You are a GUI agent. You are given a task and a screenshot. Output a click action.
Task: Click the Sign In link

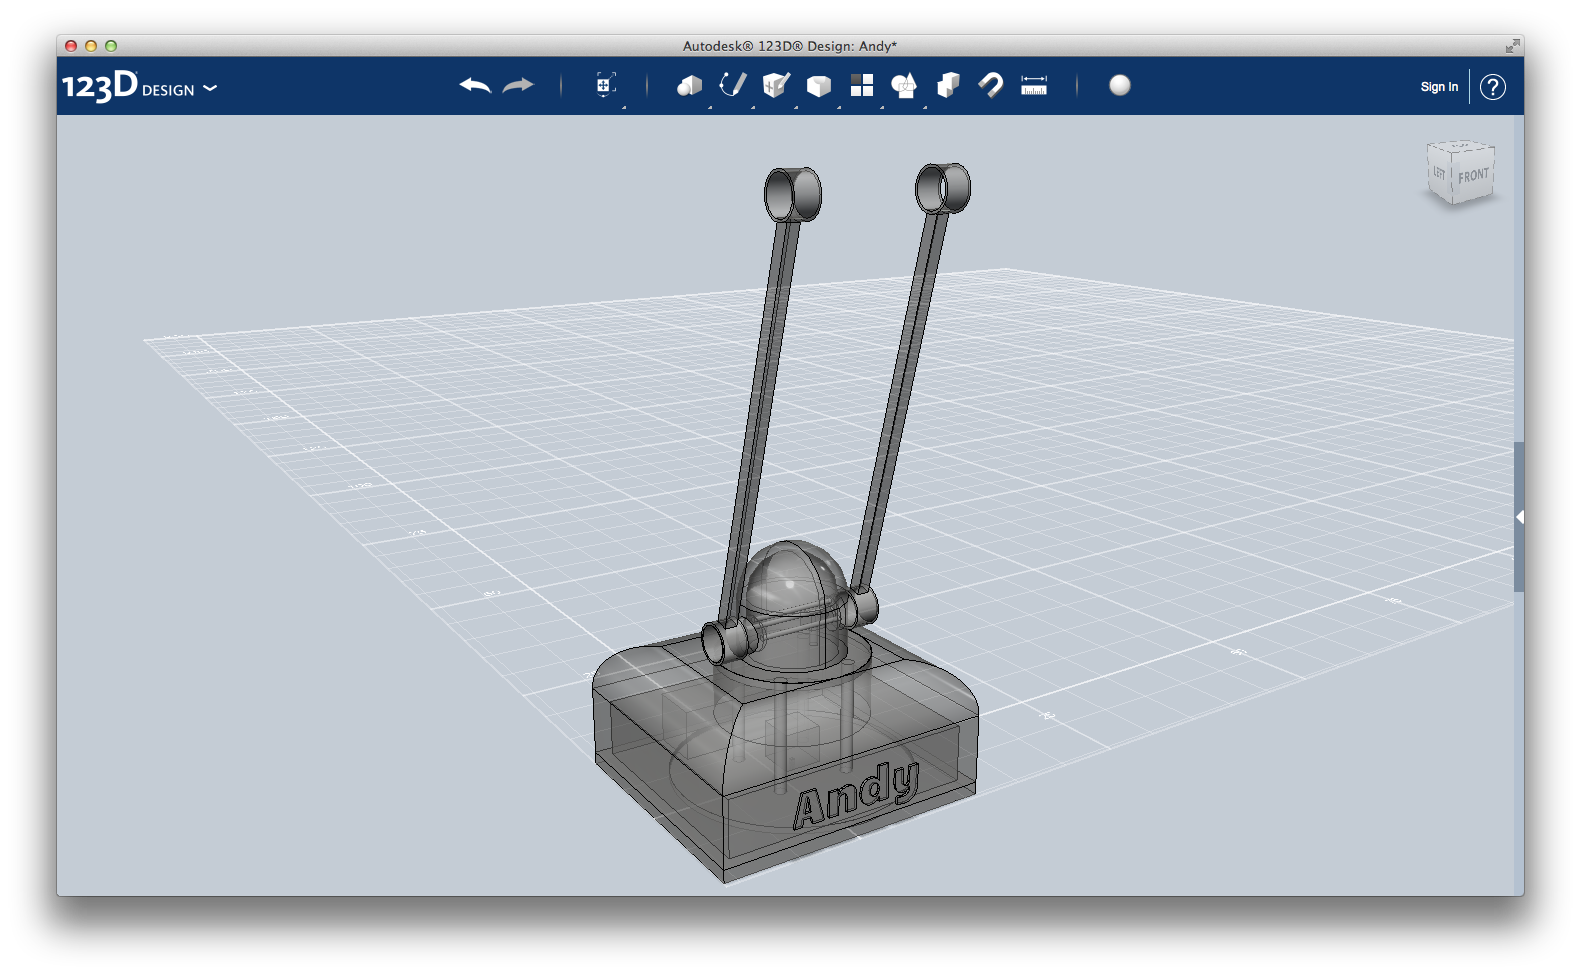(1439, 87)
